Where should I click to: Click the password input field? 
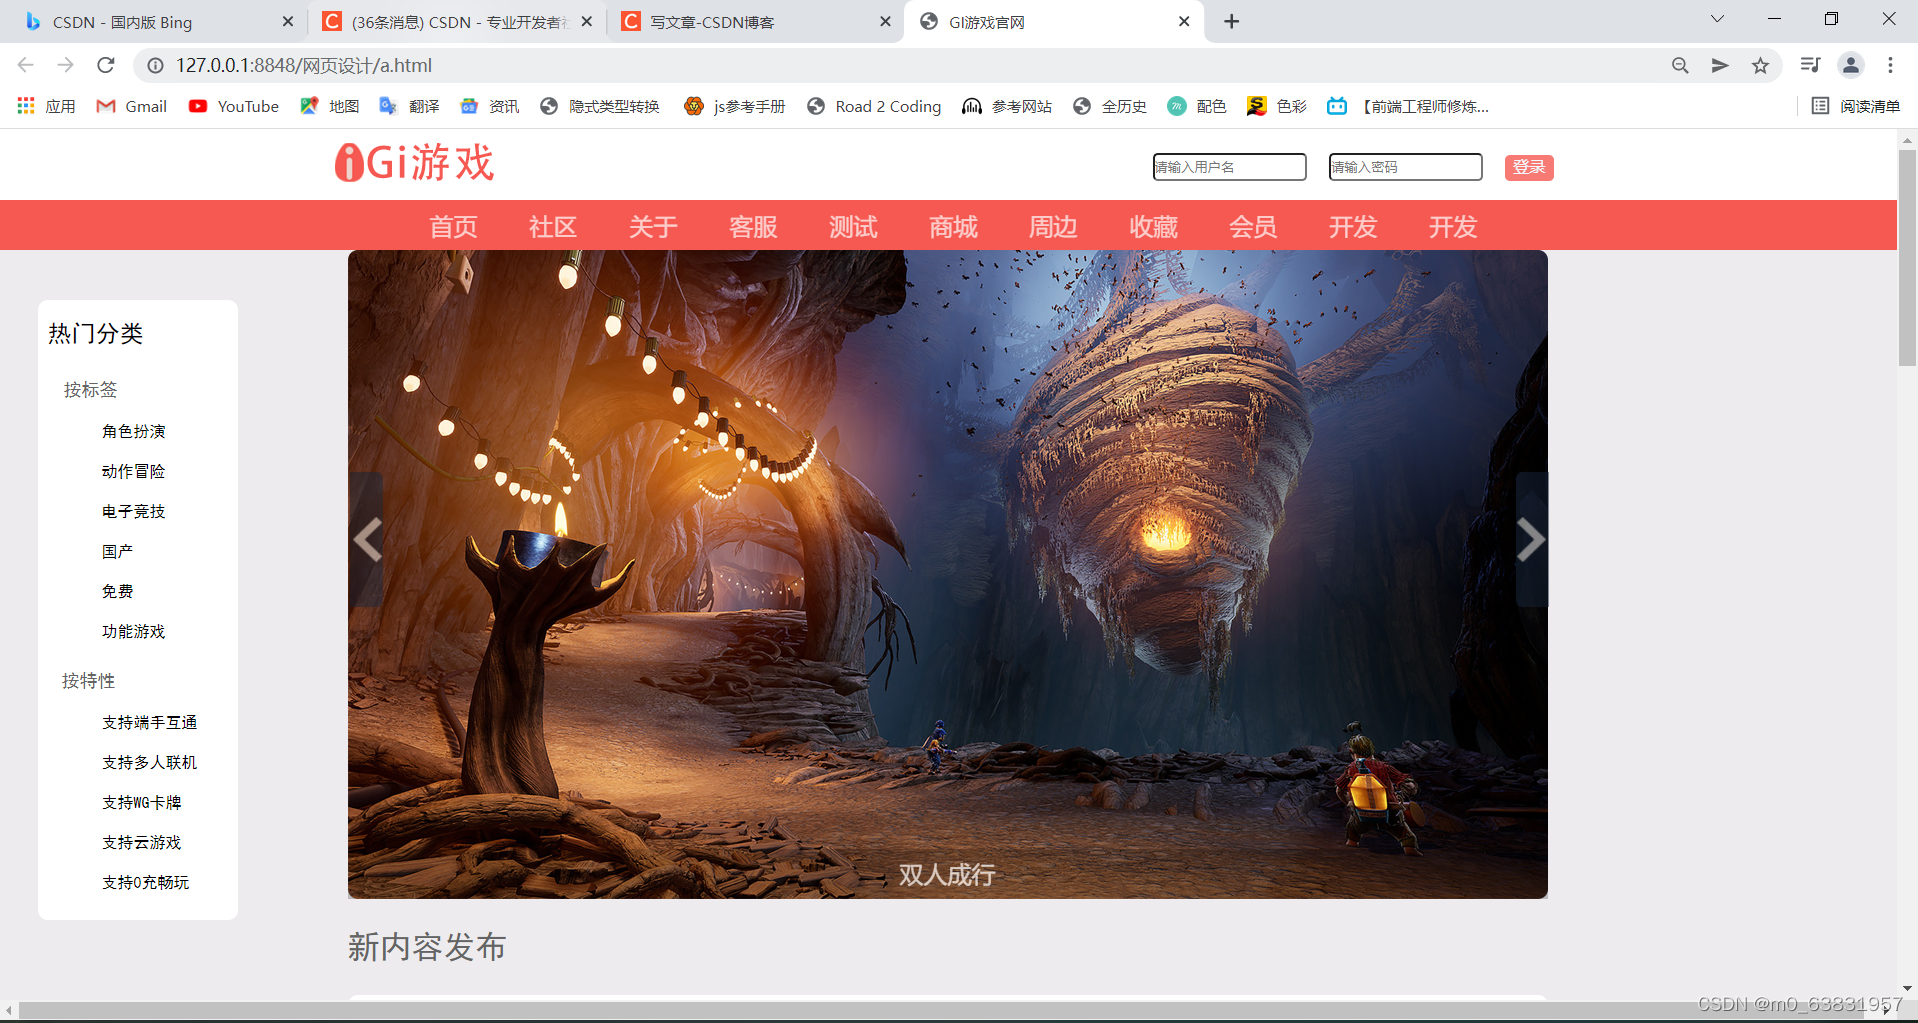pos(1406,167)
